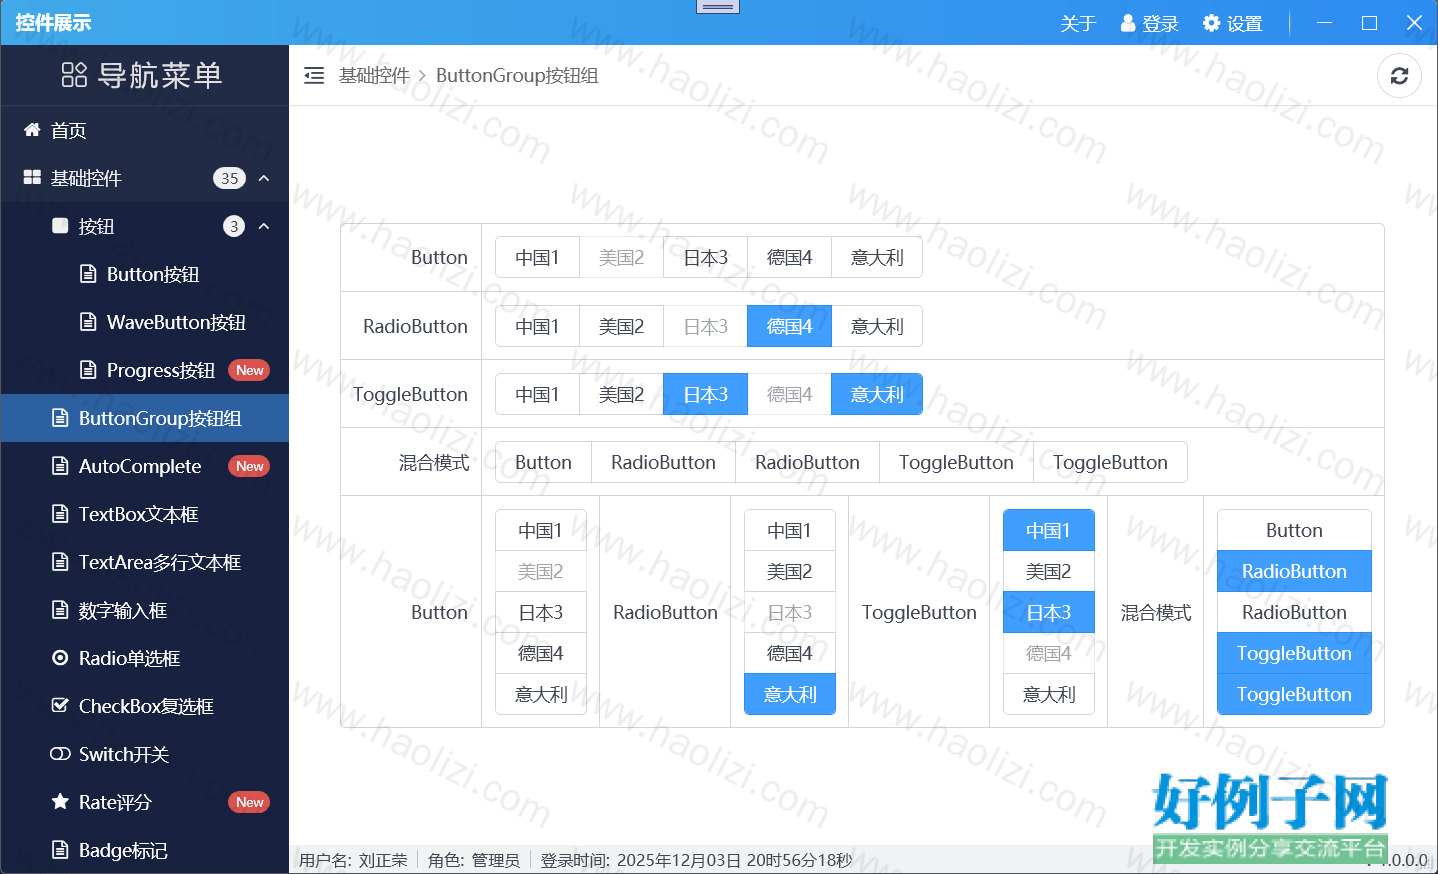
Task: Click 中国1 in the horizontal Button row
Action: coord(537,257)
